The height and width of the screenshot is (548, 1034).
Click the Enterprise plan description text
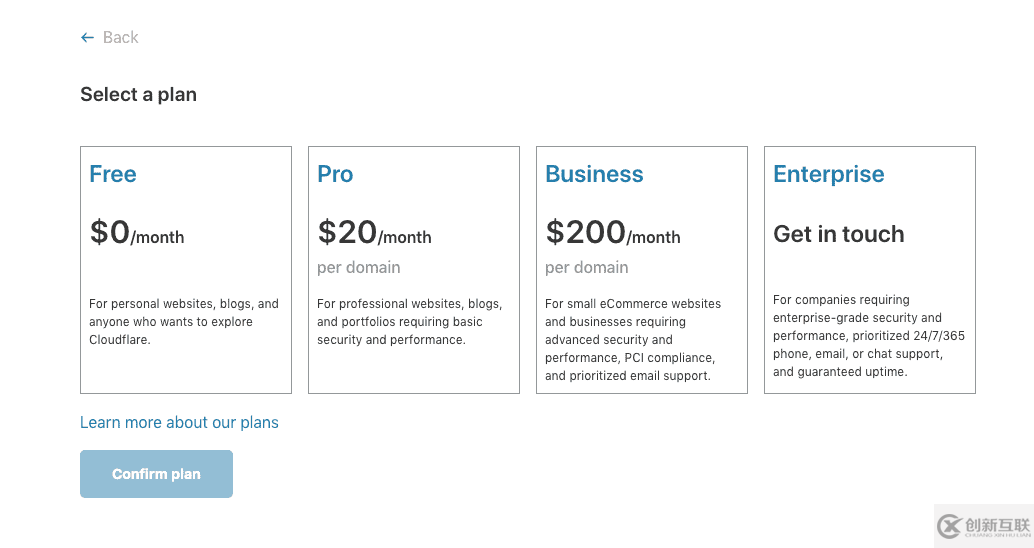[x=869, y=336]
